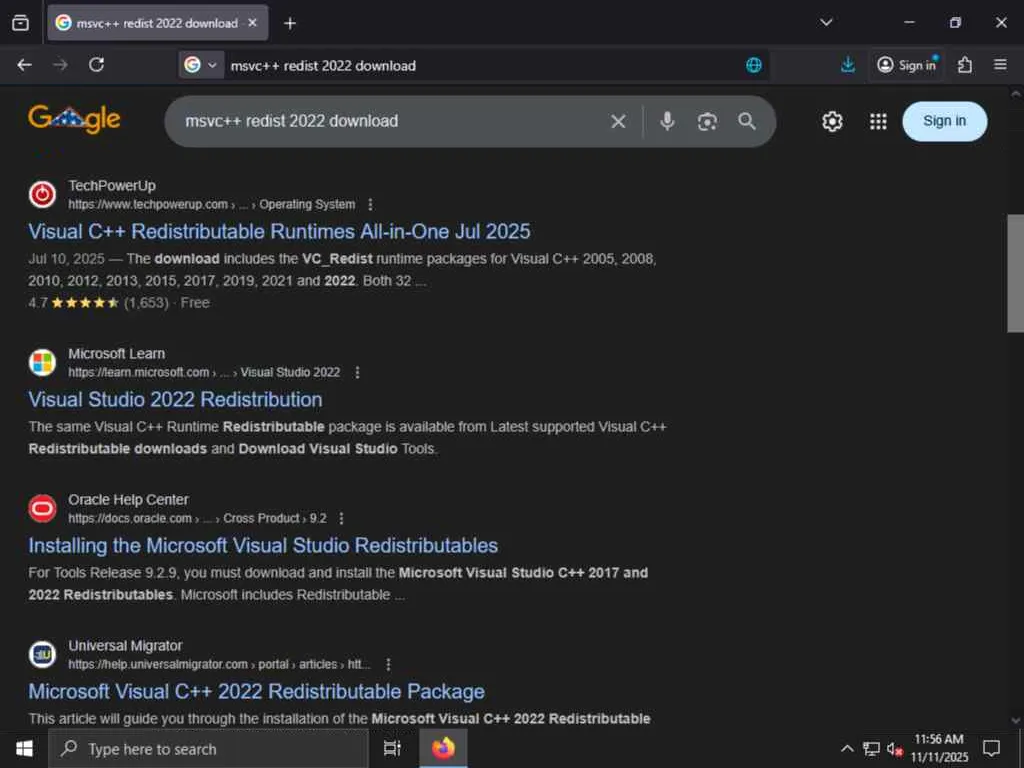Viewport: 1024px width, 768px height.
Task: Click the TechPowerUp site name text
Action: [112, 185]
